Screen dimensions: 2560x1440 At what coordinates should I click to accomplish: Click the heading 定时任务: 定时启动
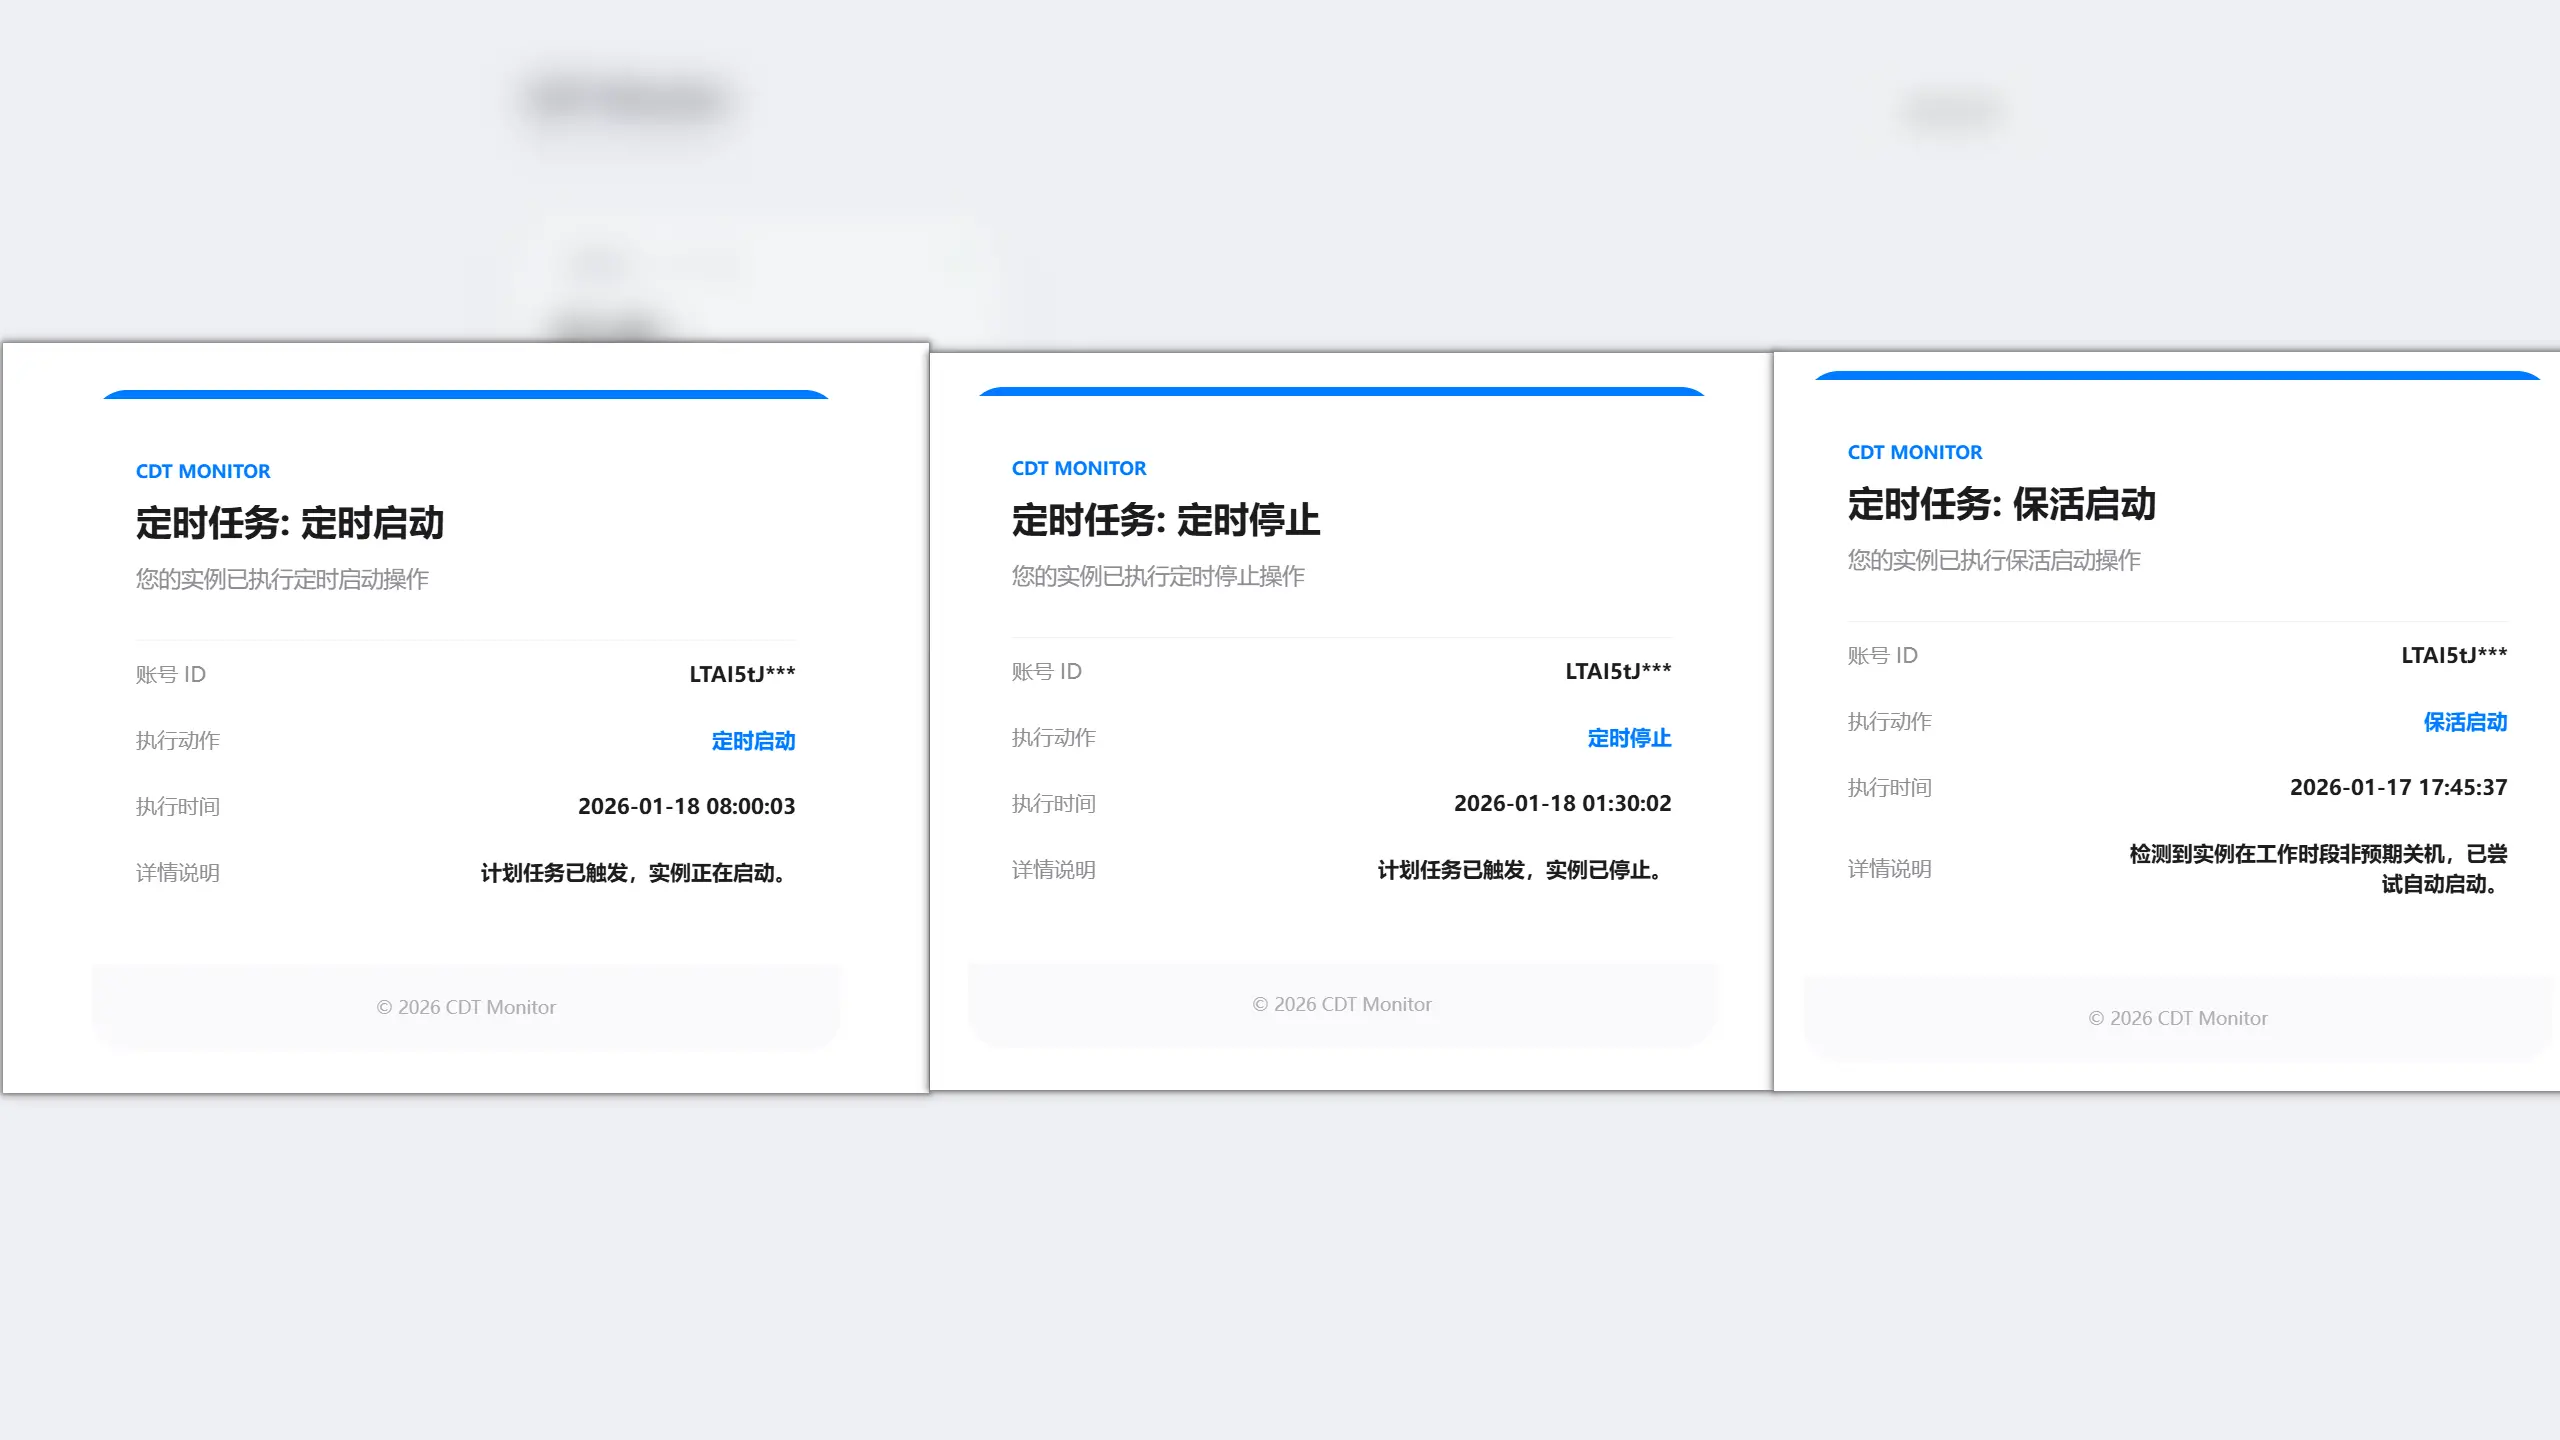pos(291,523)
